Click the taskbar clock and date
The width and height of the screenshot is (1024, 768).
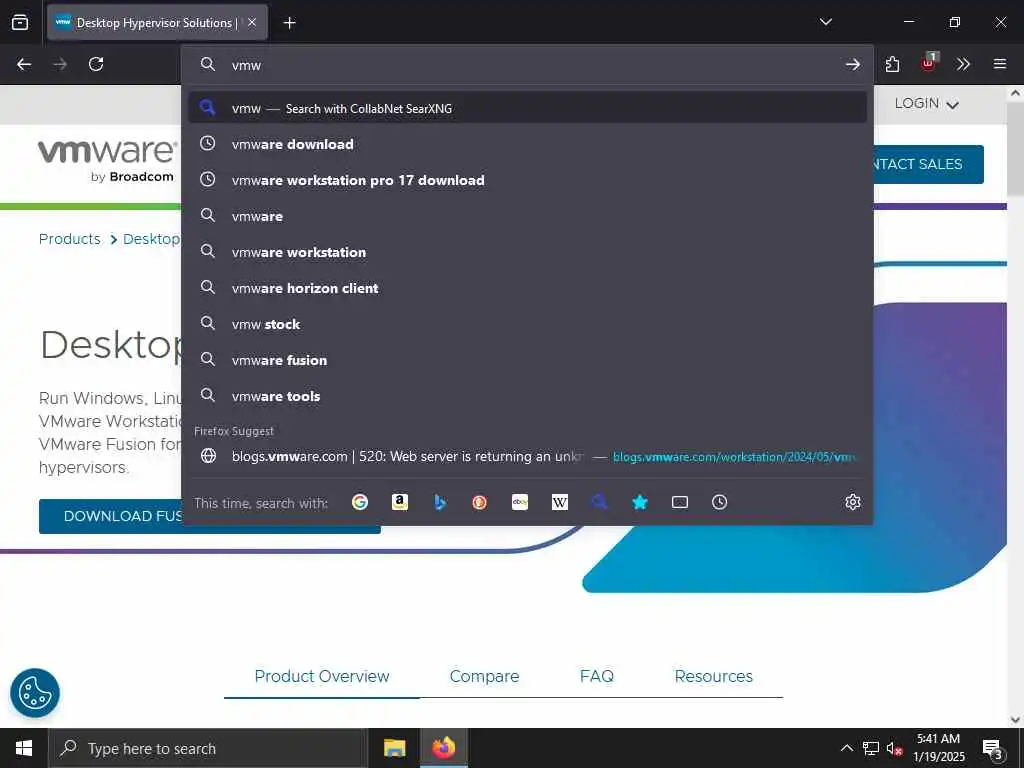pyautogui.click(x=938, y=748)
